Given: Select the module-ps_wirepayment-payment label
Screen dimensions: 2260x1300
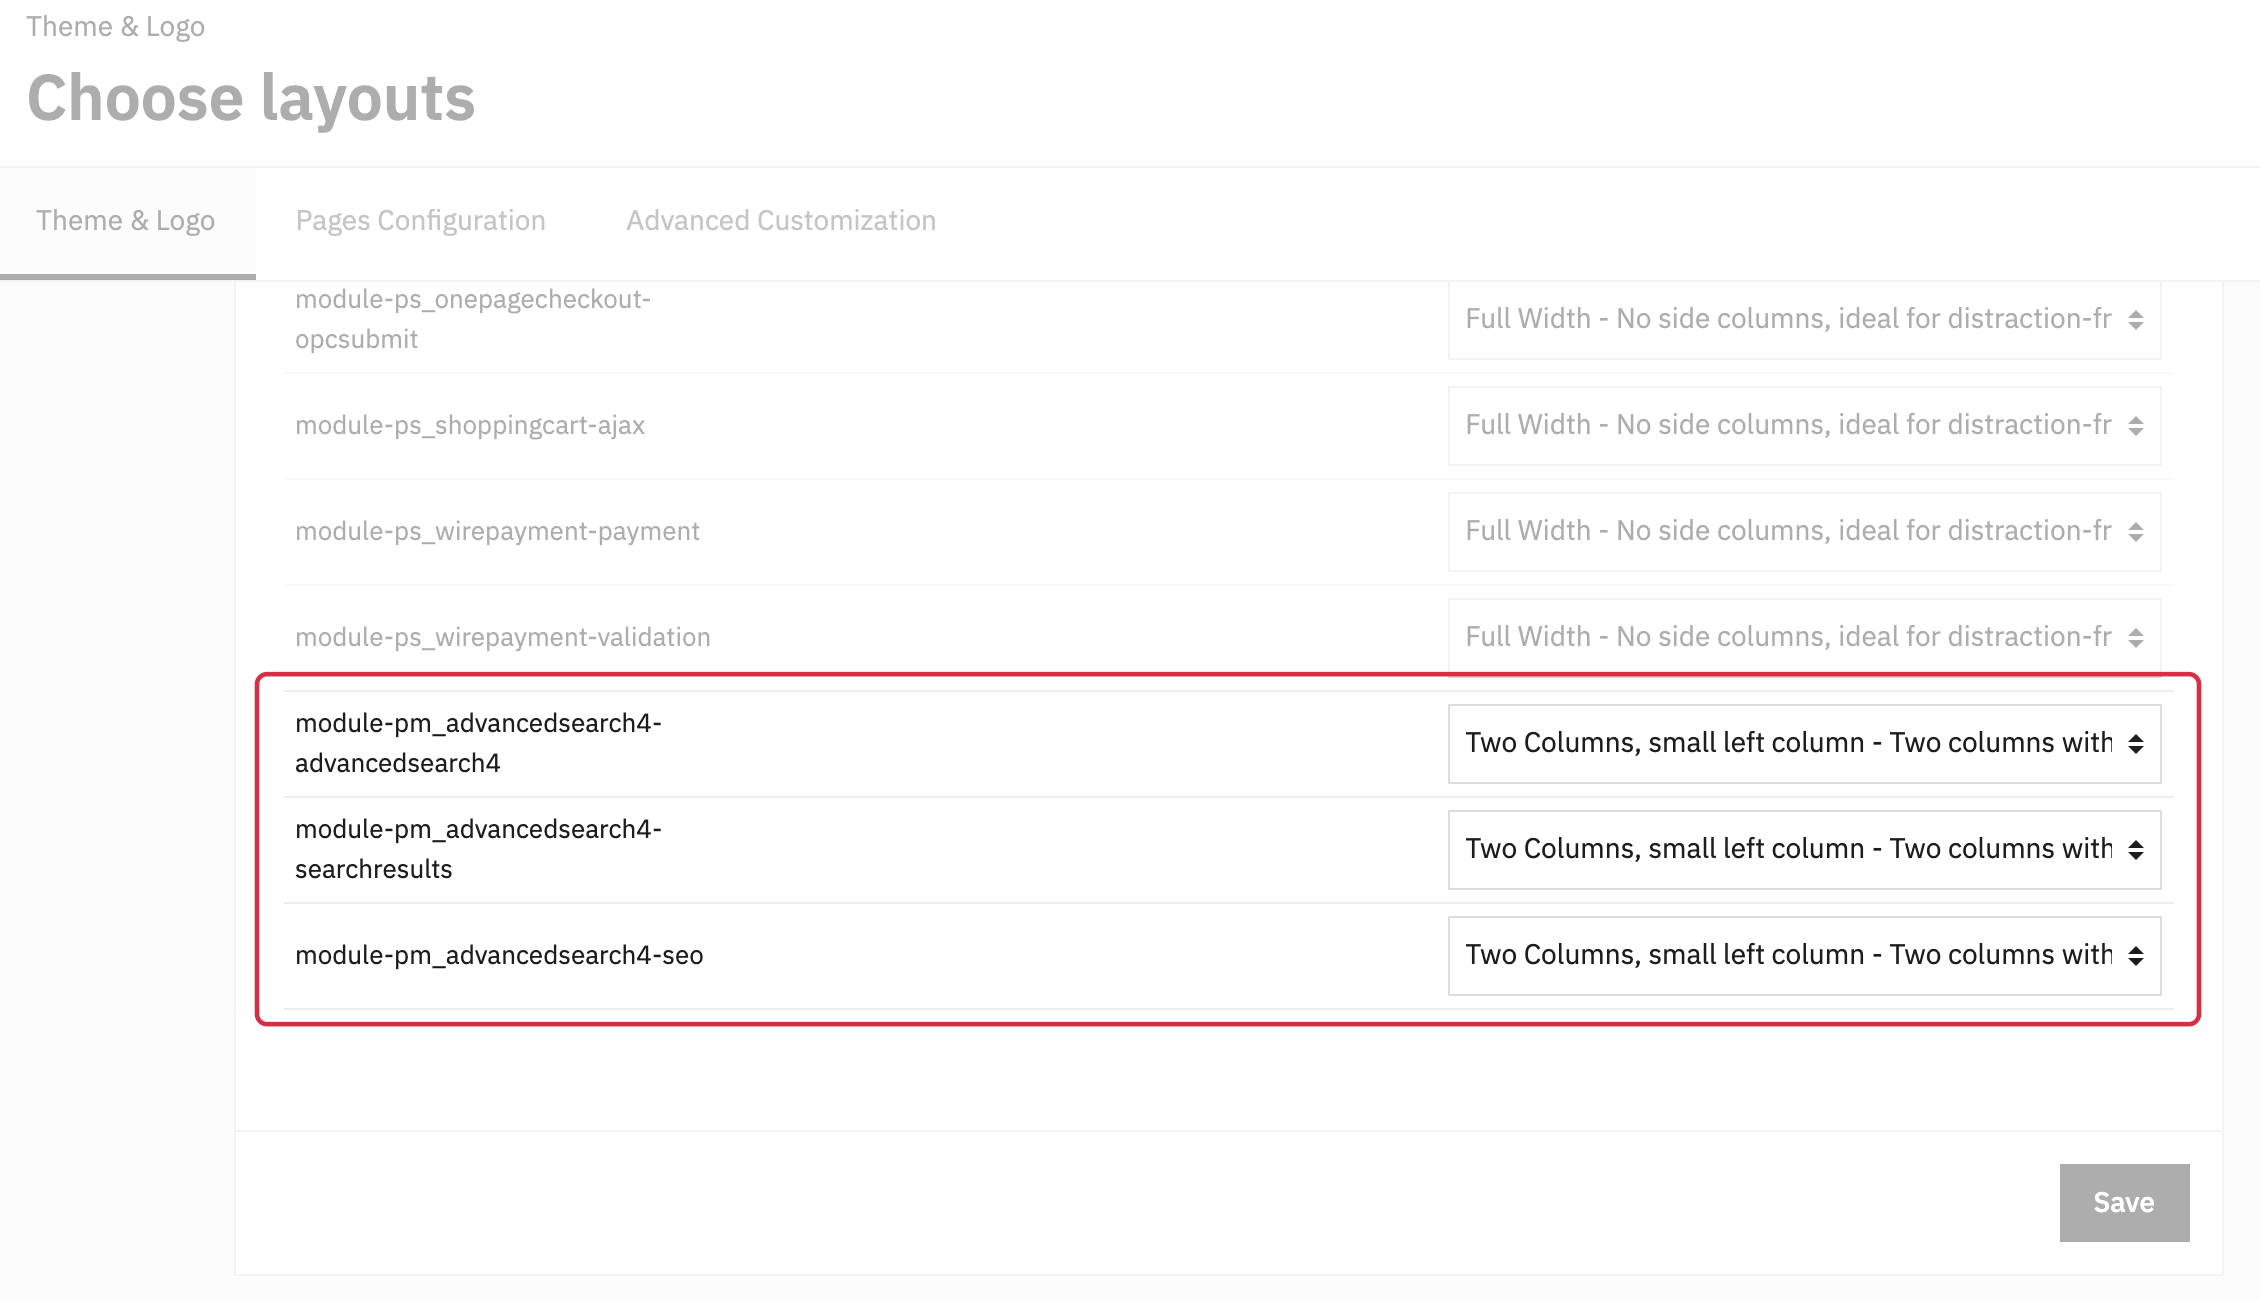Looking at the screenshot, I should pyautogui.click(x=497, y=531).
